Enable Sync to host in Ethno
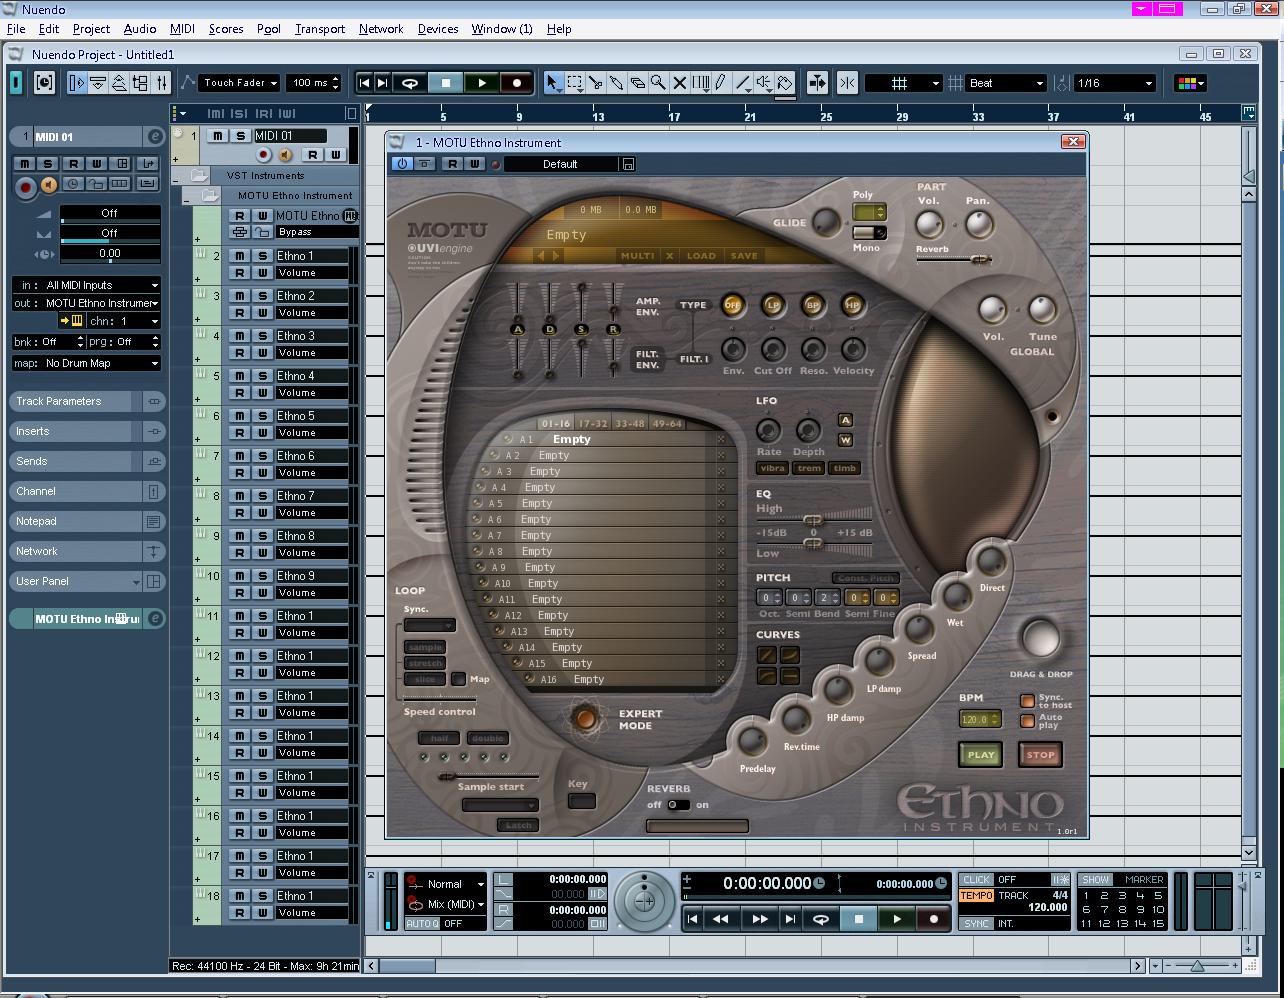 click(x=1027, y=701)
